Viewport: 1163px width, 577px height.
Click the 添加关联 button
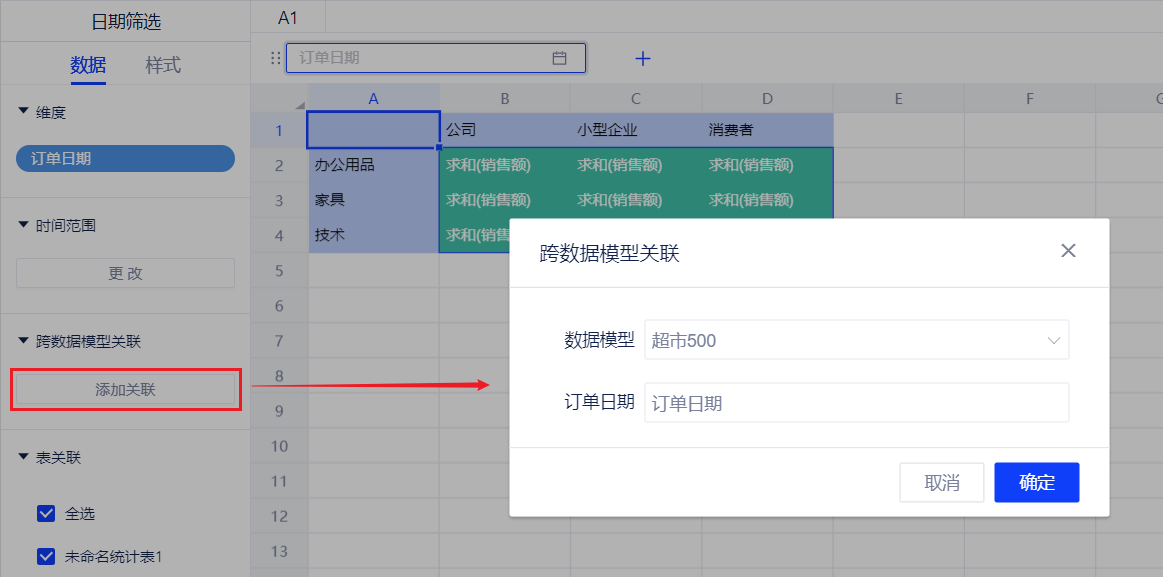pyautogui.click(x=125, y=390)
